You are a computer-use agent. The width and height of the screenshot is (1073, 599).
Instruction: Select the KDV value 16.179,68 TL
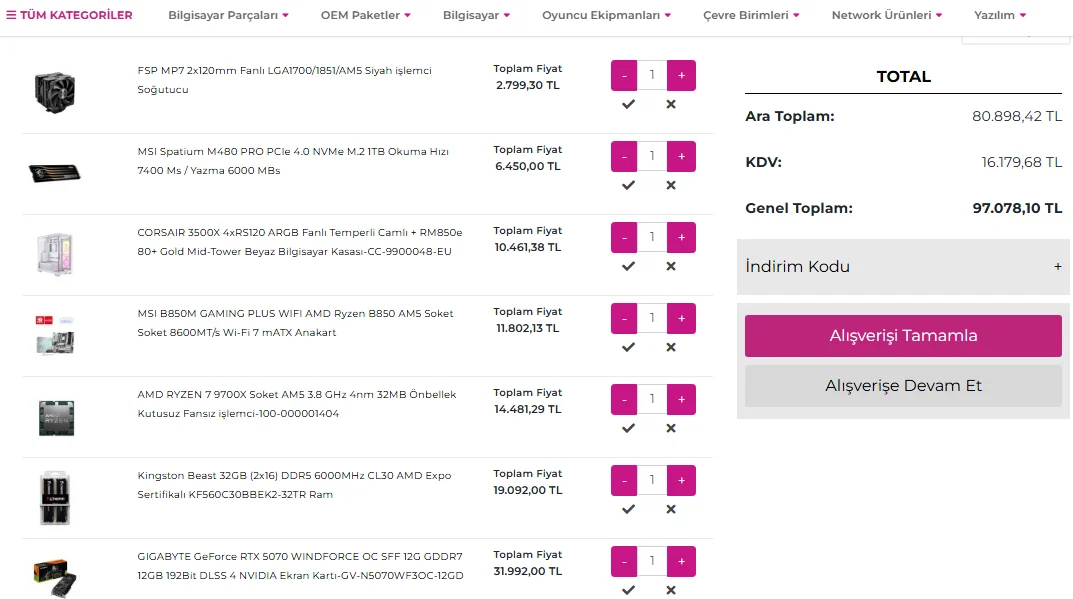[1022, 162]
